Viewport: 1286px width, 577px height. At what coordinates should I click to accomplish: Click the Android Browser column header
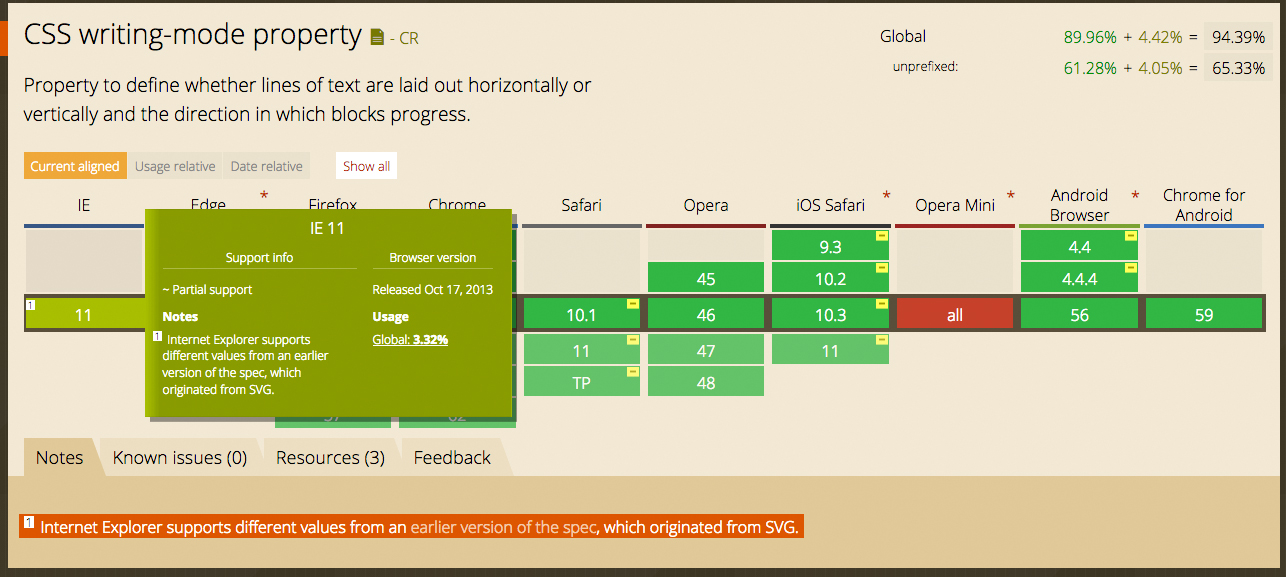point(1079,205)
